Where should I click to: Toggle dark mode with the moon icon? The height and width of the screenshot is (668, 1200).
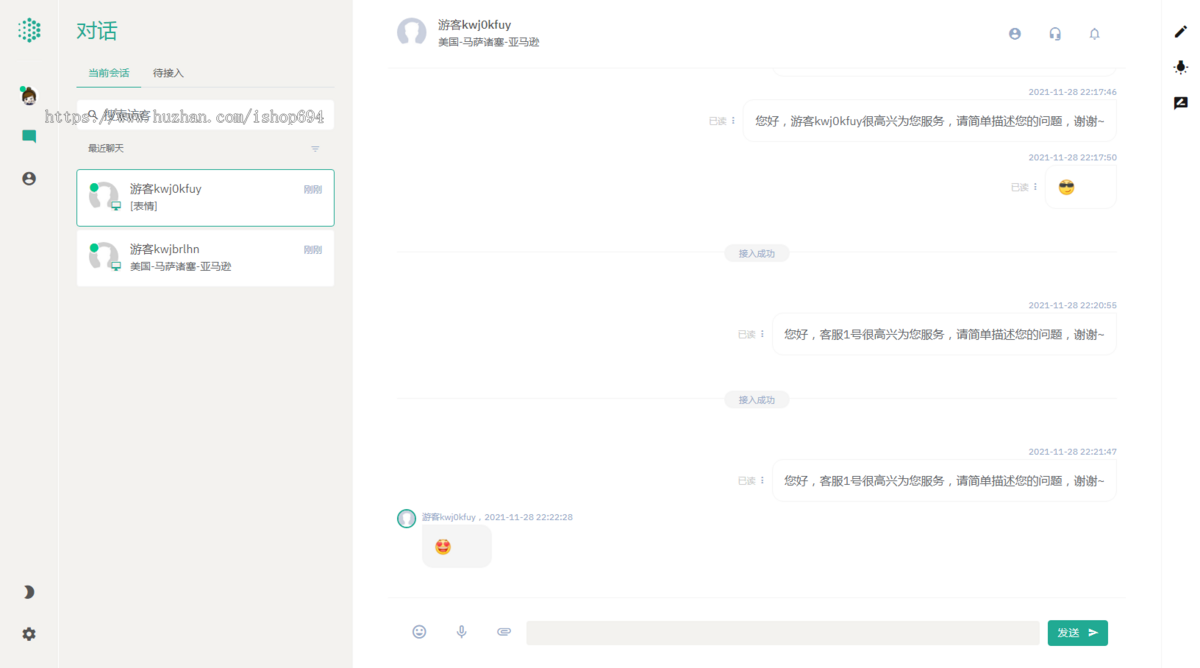point(28,591)
